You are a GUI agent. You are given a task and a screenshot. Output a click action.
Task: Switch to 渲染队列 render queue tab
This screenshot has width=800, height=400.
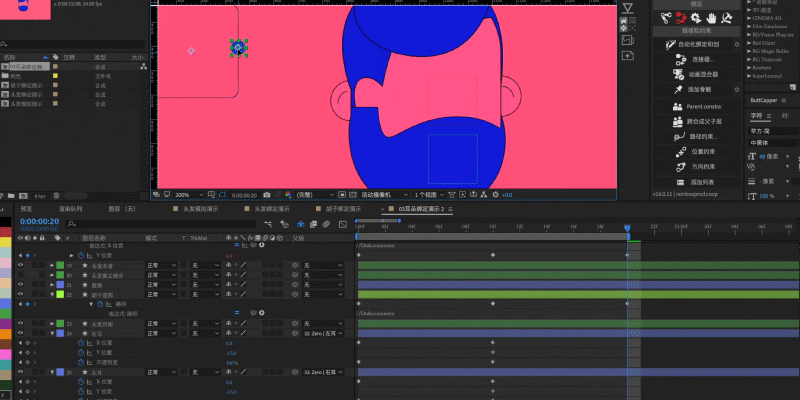click(x=70, y=209)
